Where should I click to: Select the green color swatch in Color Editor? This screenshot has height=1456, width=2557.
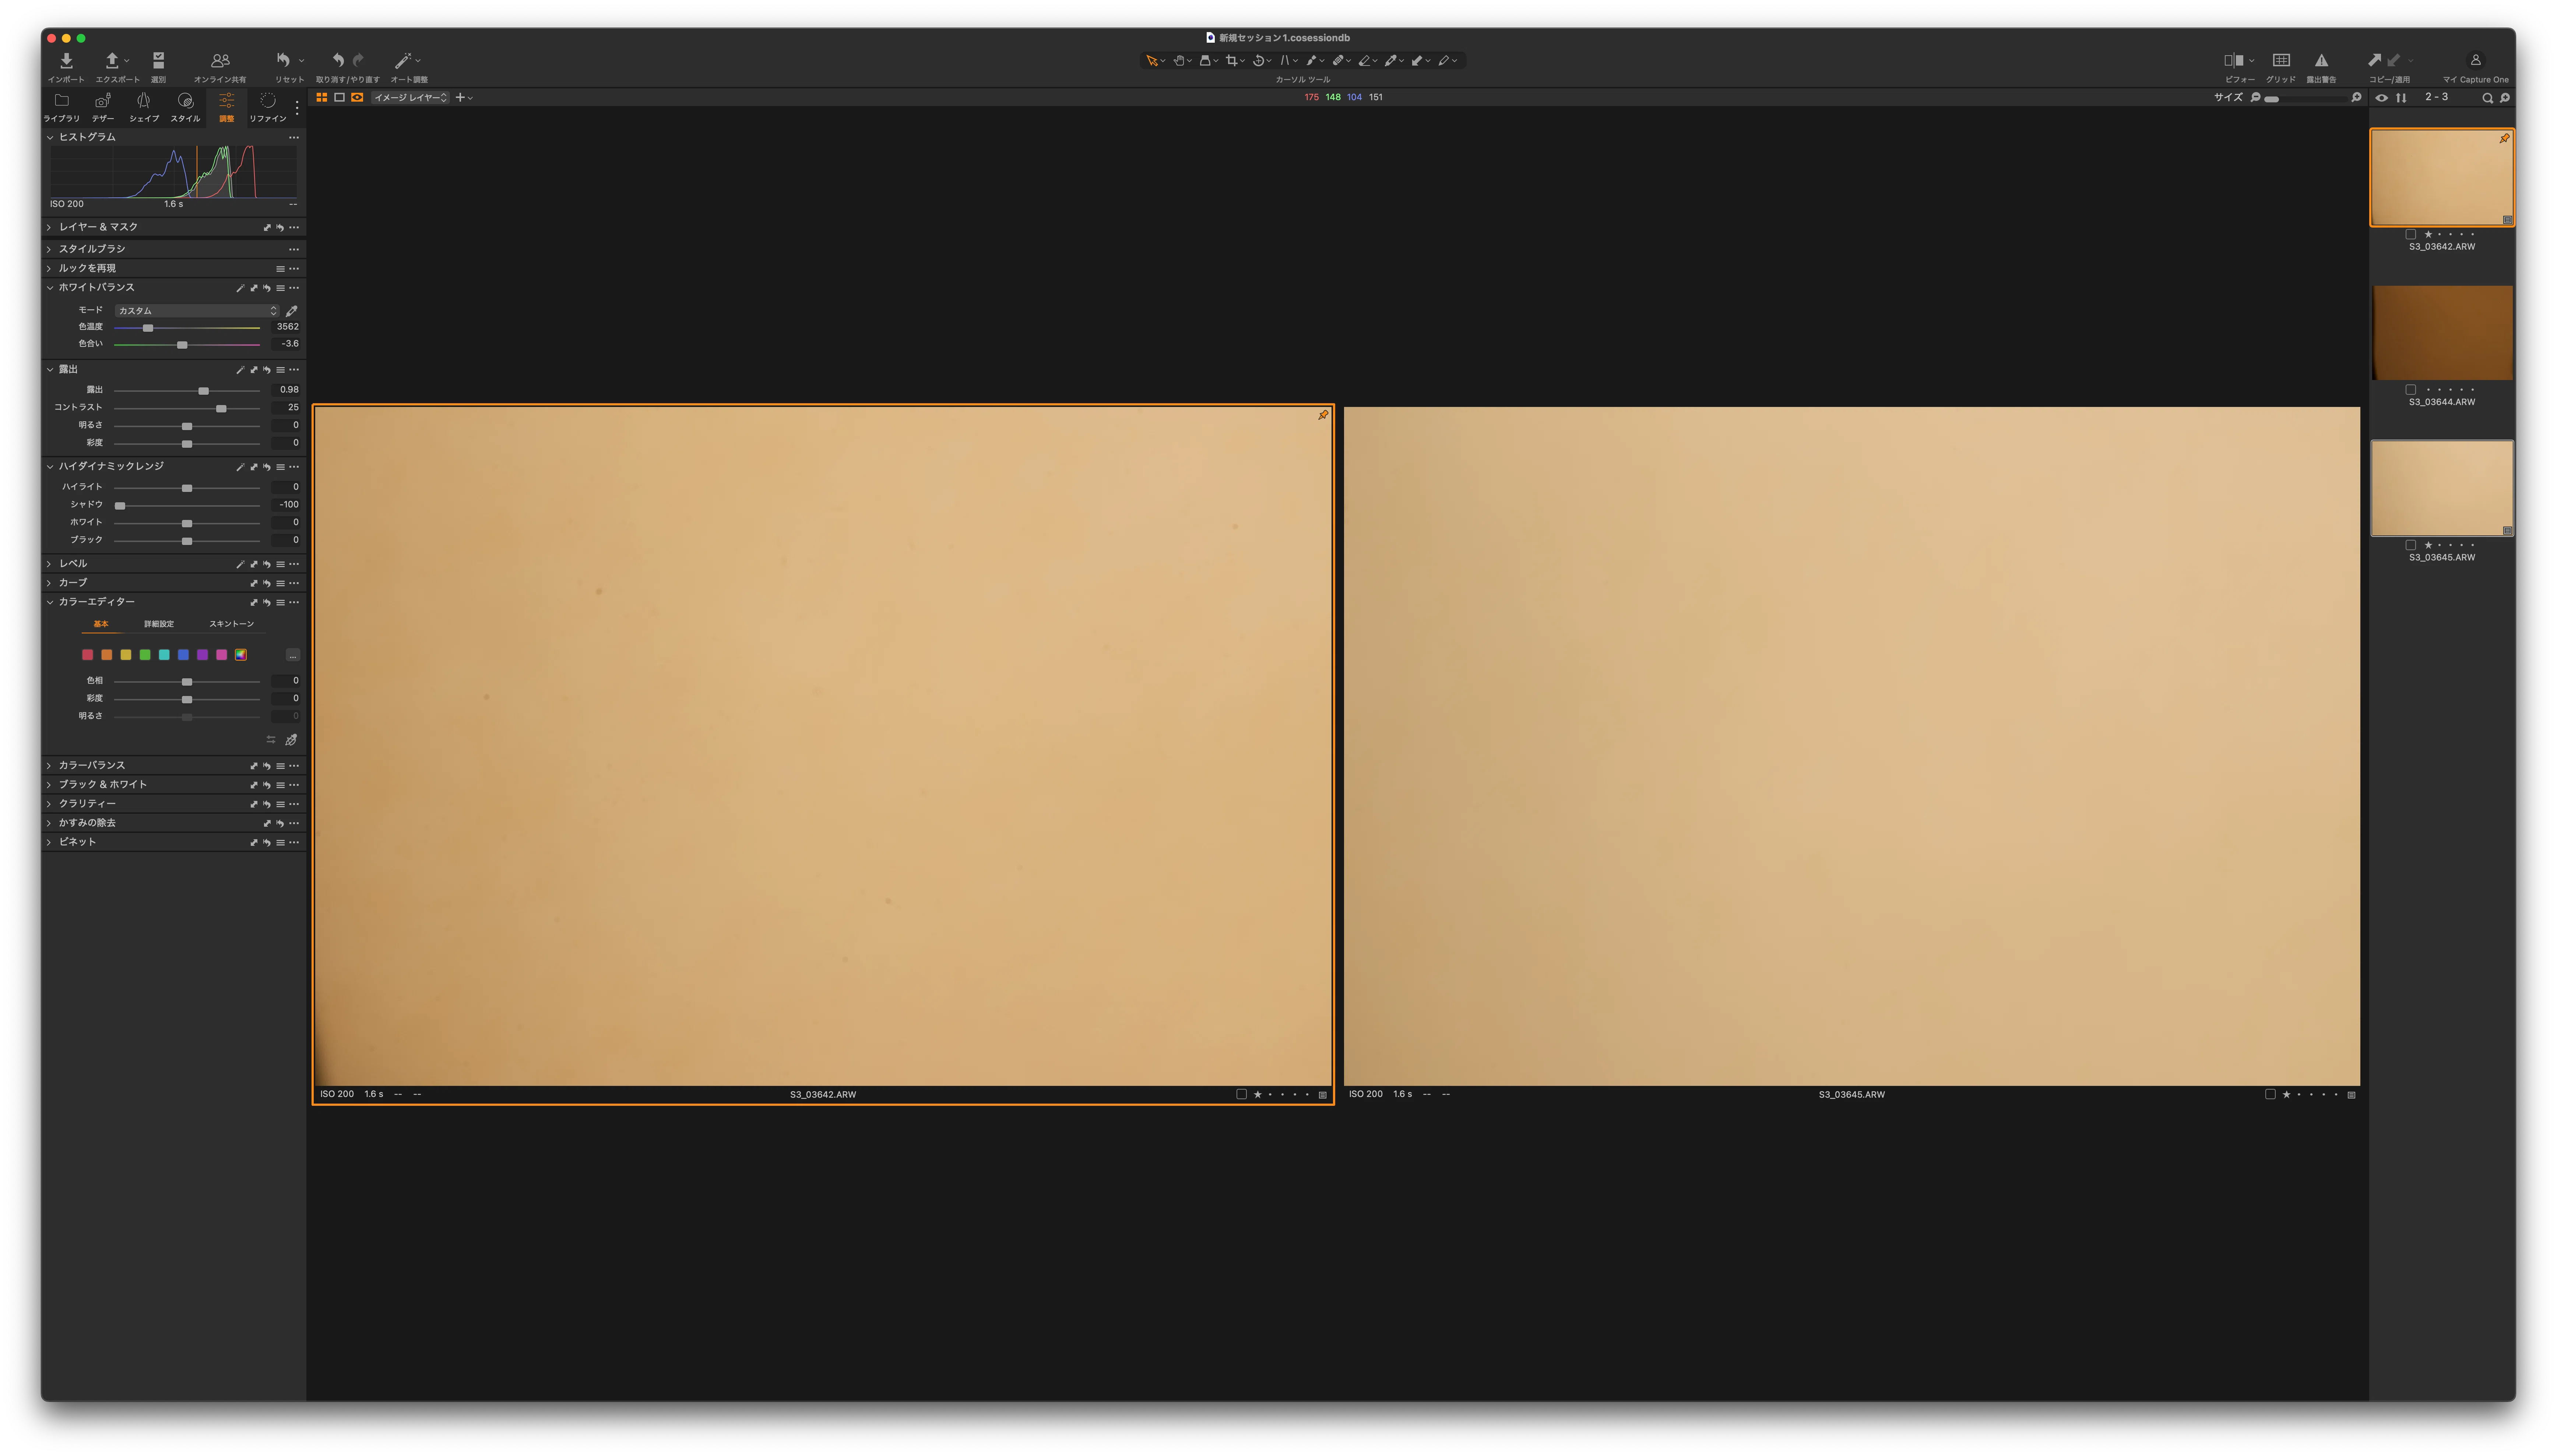point(145,656)
